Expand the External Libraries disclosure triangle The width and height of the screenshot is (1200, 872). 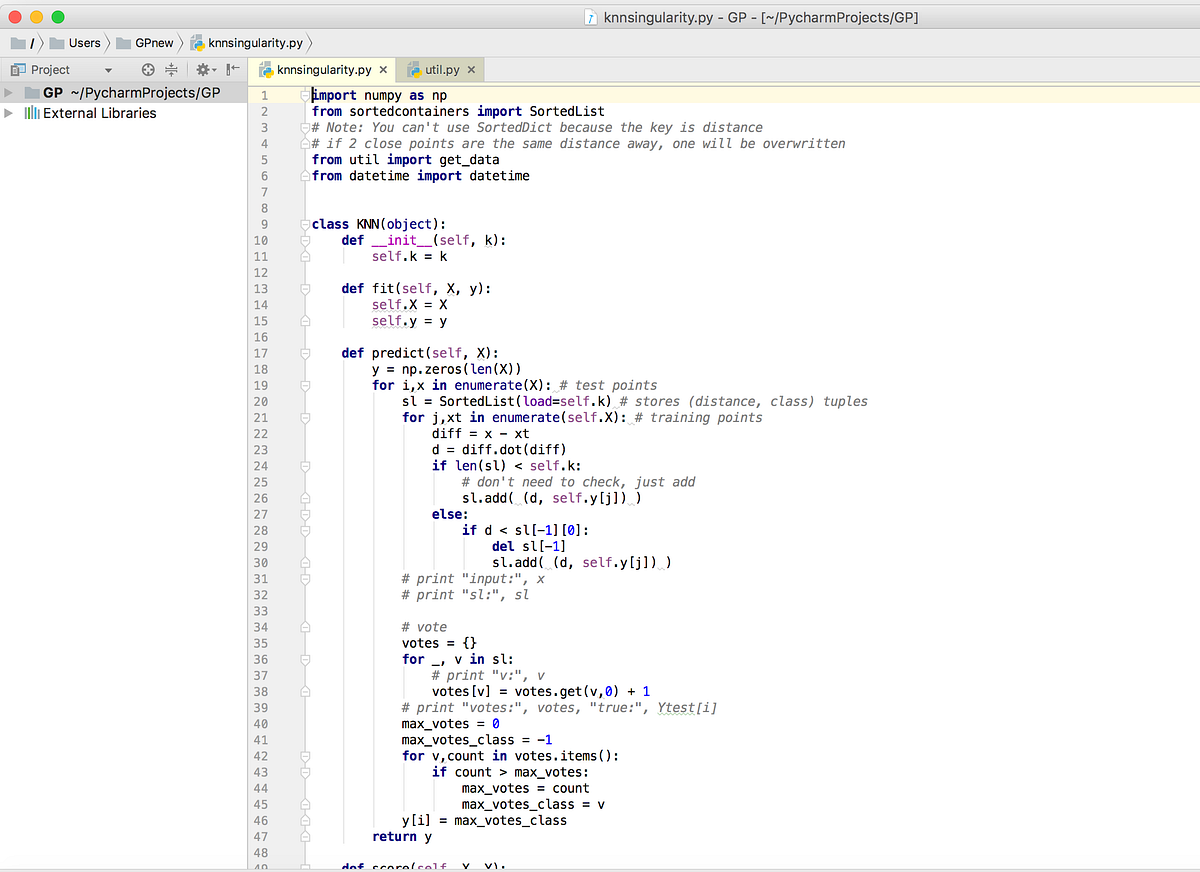click(10, 113)
